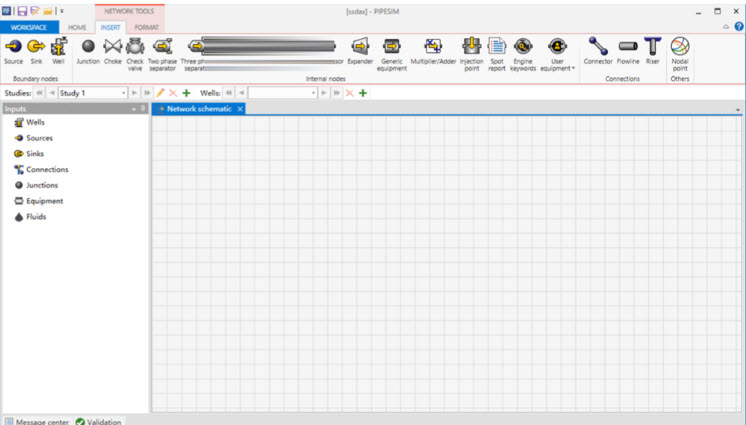Select the Expander equipment icon
Image resolution: width=746 pixels, height=425 pixels.
tap(360, 50)
